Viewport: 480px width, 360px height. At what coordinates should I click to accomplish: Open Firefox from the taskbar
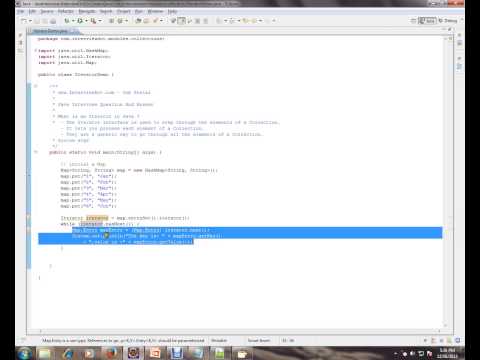point(111,353)
